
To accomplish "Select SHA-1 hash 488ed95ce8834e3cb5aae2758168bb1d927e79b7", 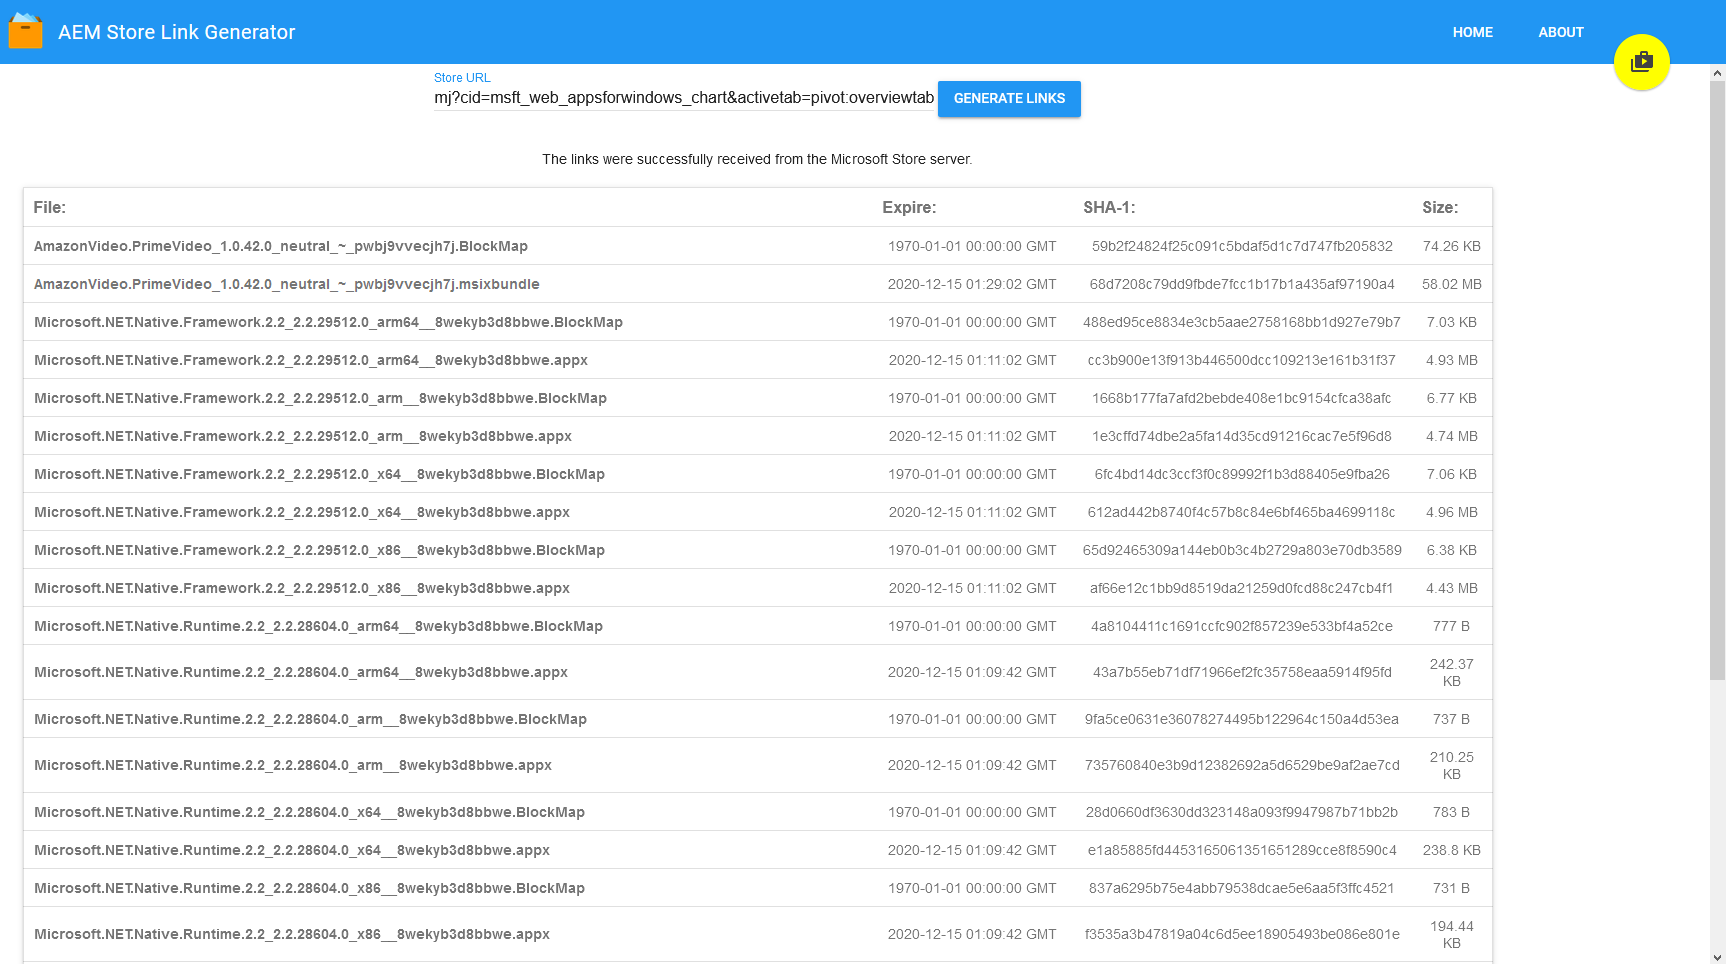I will (x=1242, y=322).
